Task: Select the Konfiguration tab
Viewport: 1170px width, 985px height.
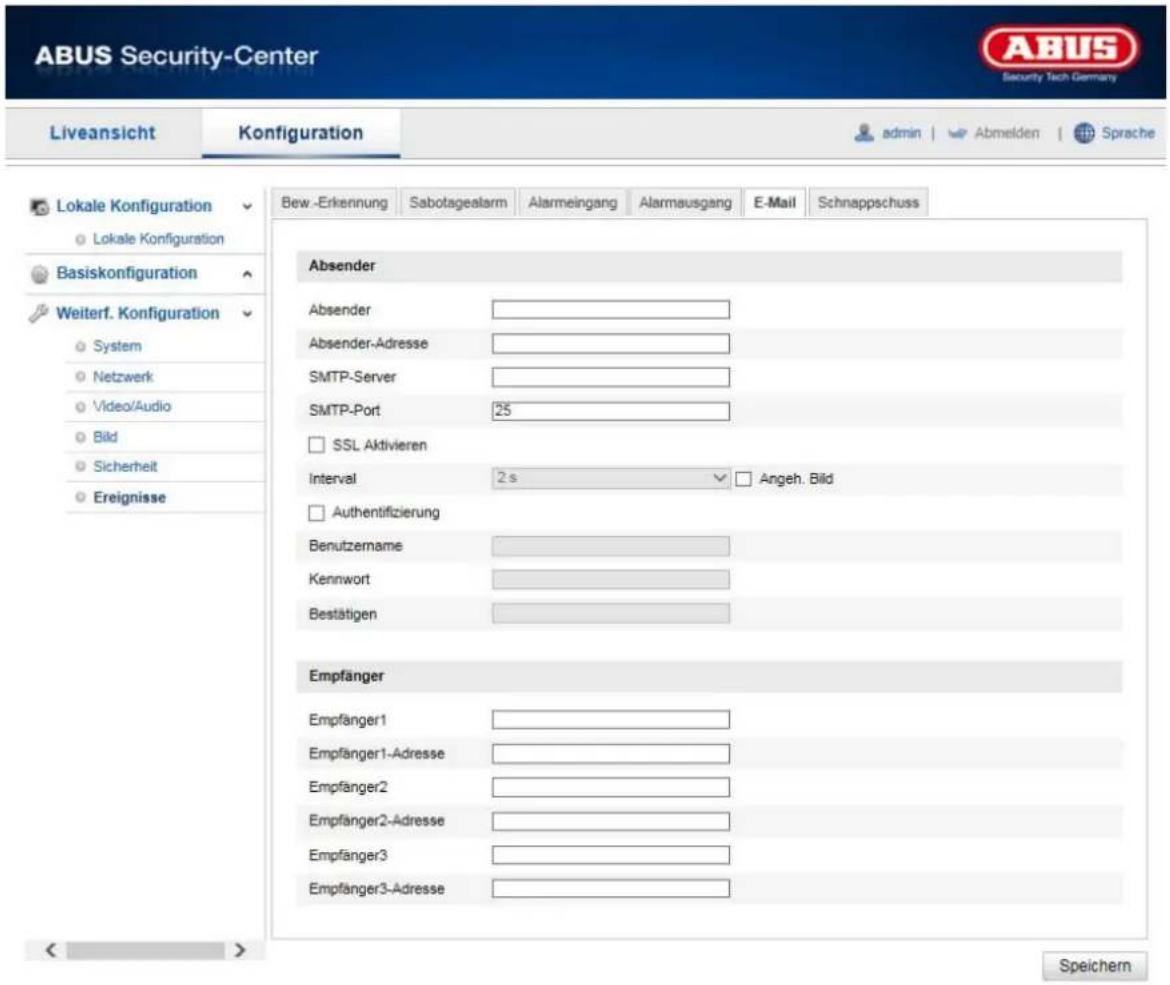Action: point(301,133)
